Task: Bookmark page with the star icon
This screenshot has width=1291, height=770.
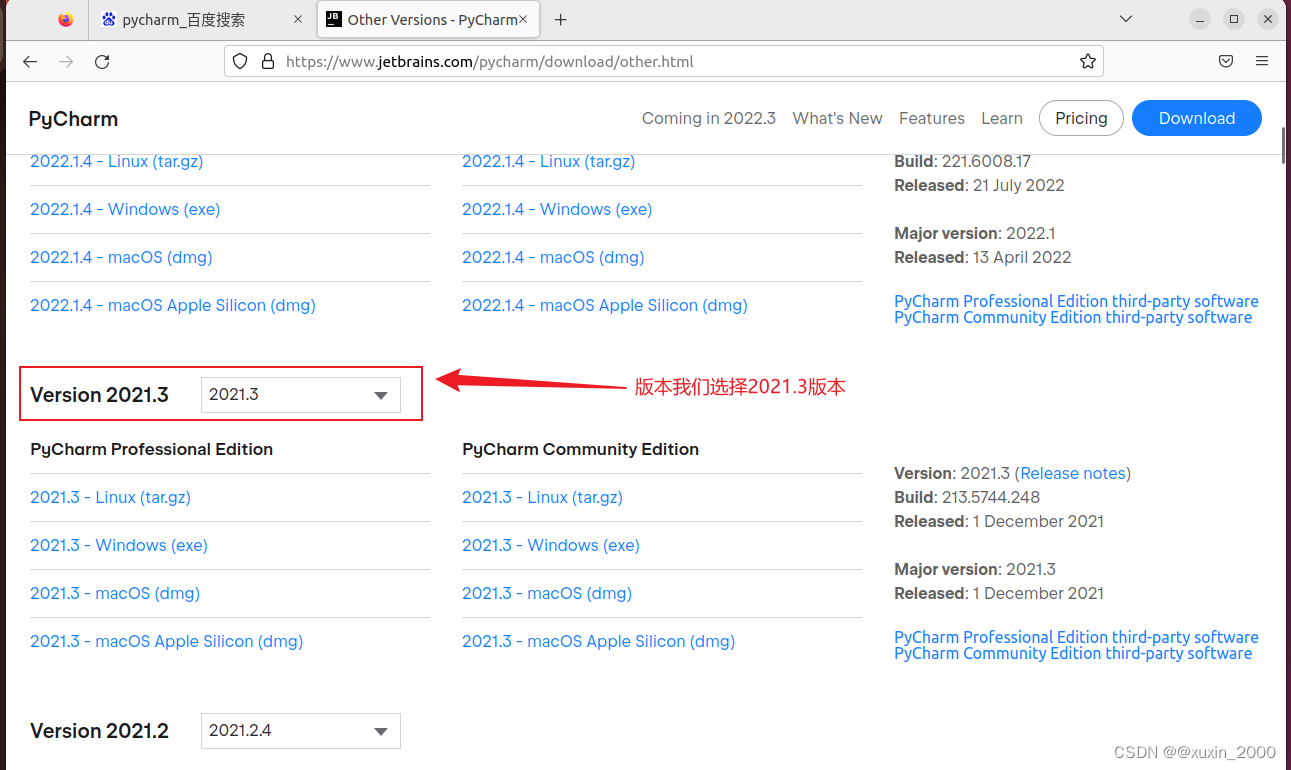Action: pyautogui.click(x=1088, y=62)
